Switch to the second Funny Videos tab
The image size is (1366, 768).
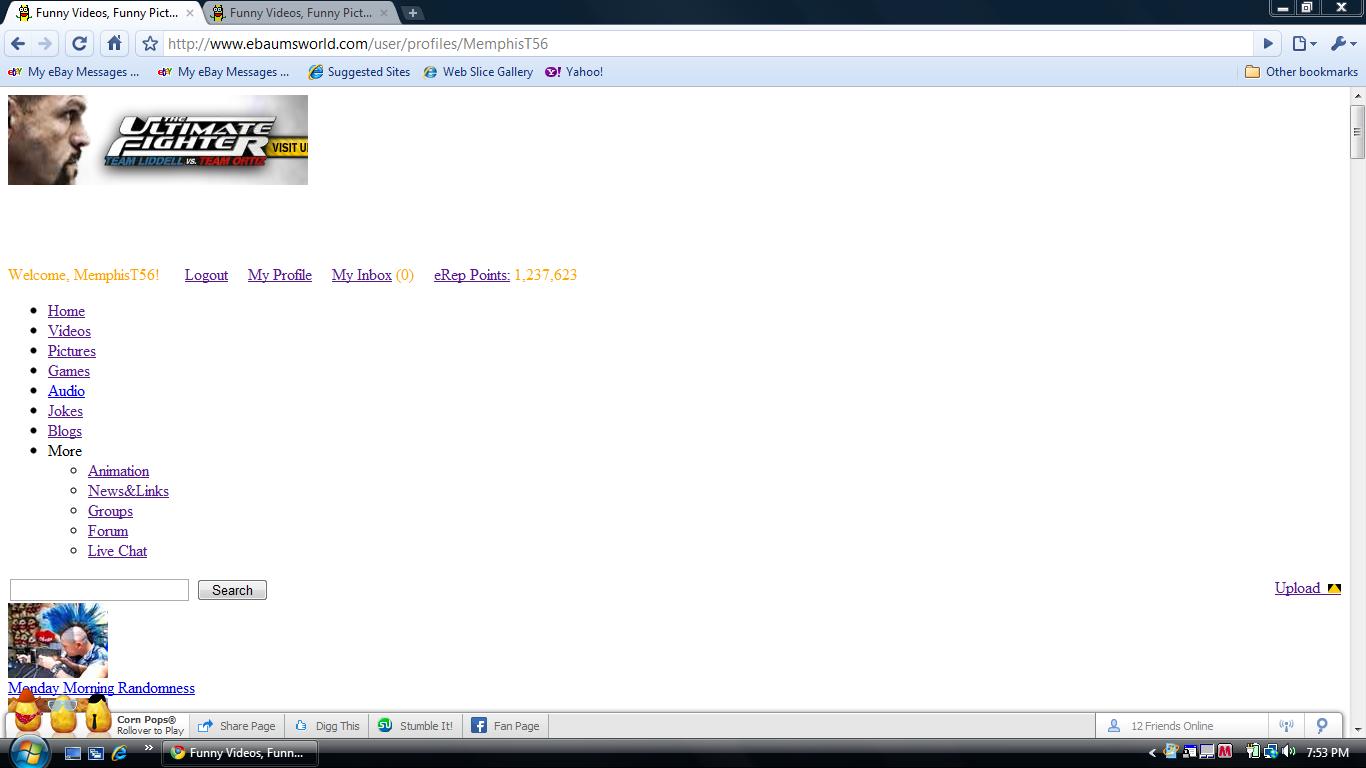click(300, 13)
